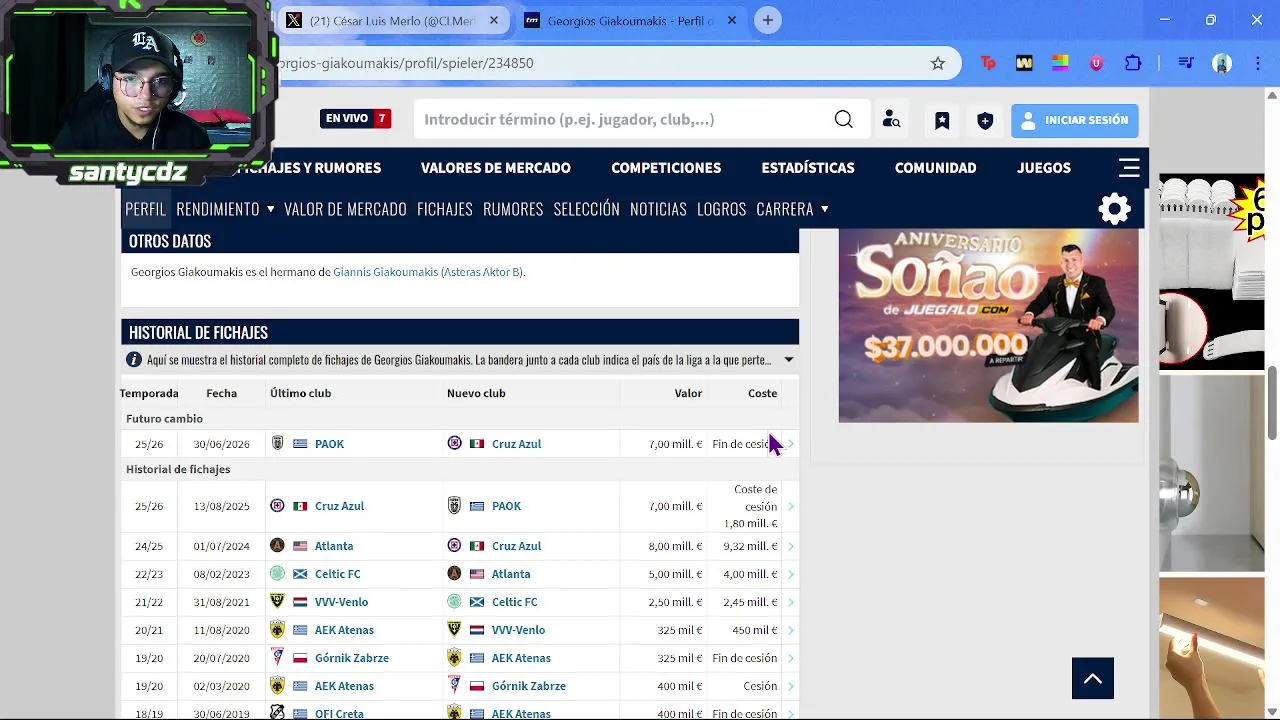
Task: Open the hamburger menu icon
Action: (x=1129, y=168)
